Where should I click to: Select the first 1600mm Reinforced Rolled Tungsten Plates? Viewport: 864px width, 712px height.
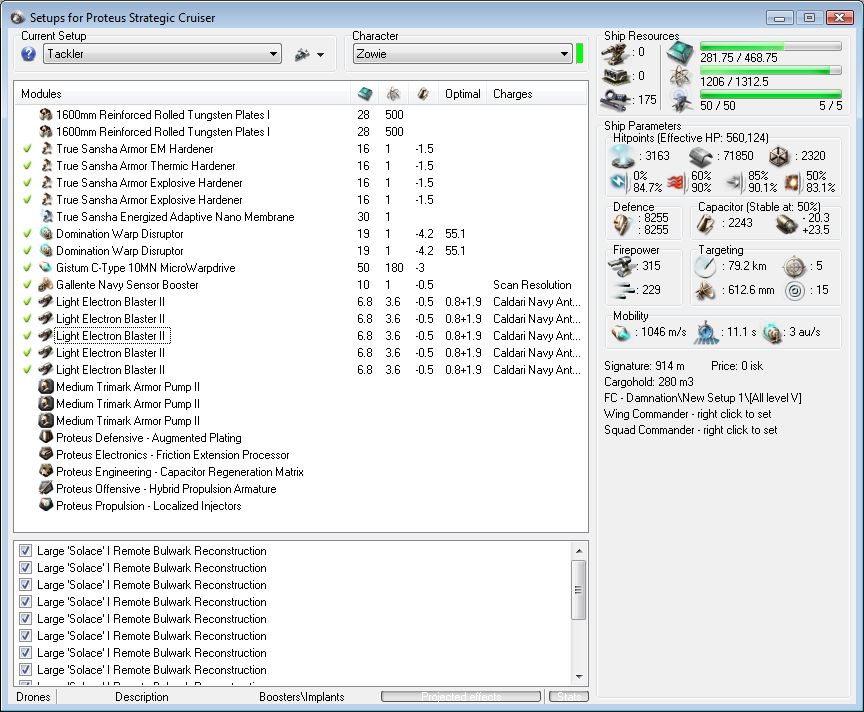coord(301,115)
